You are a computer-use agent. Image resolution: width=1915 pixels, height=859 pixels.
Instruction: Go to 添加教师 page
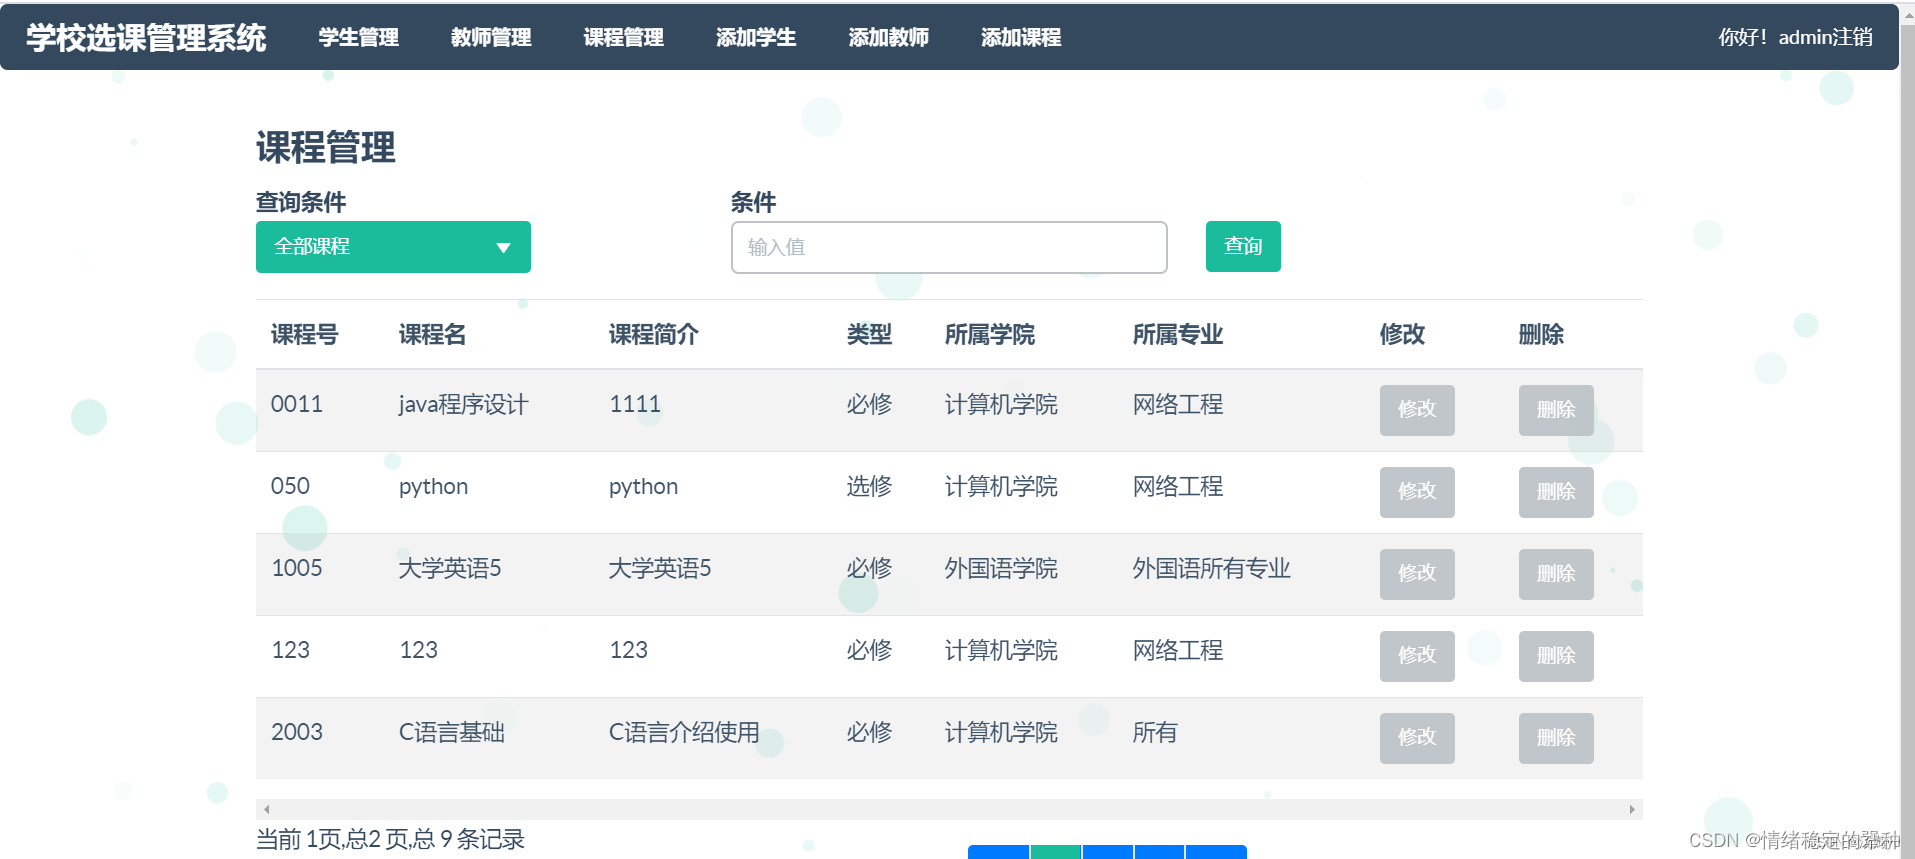click(888, 37)
